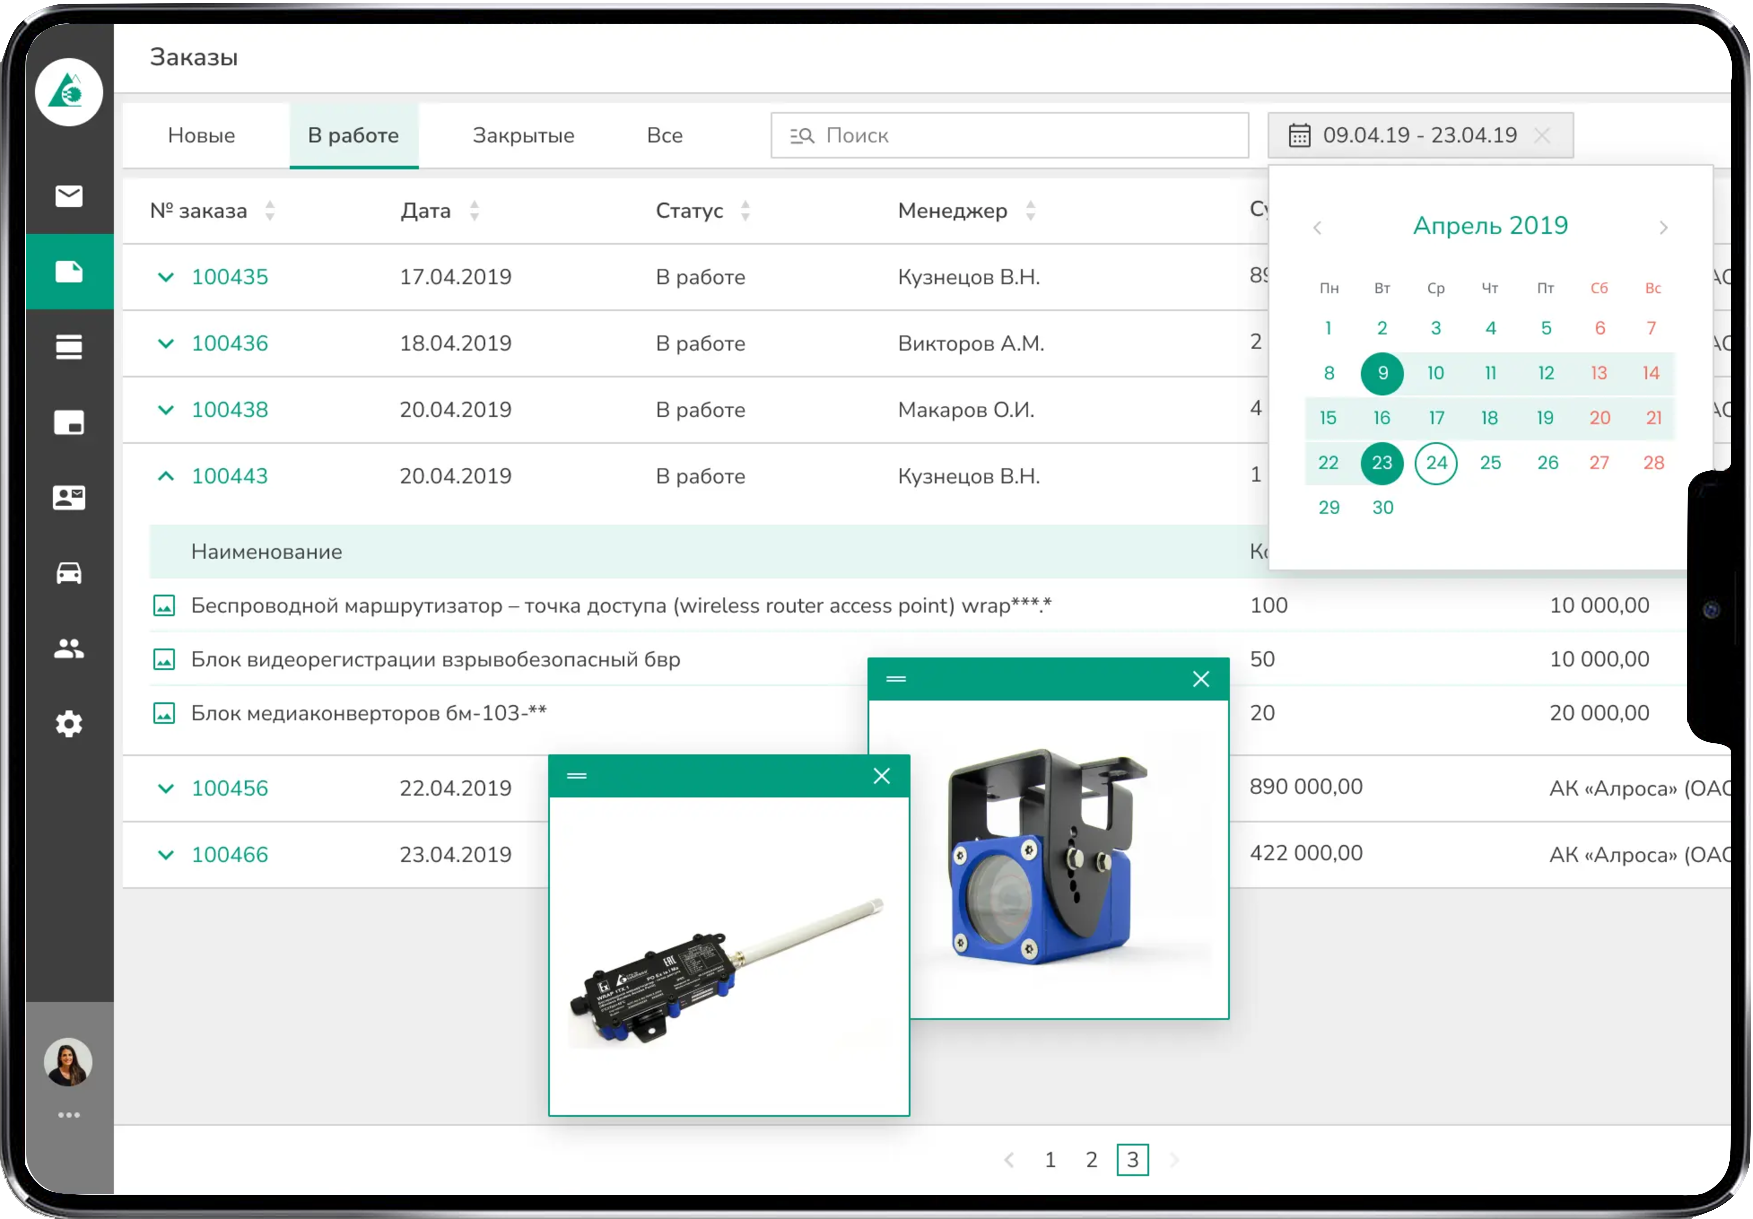
Task: Sort orders by Менеджер column
Action: click(1030, 211)
